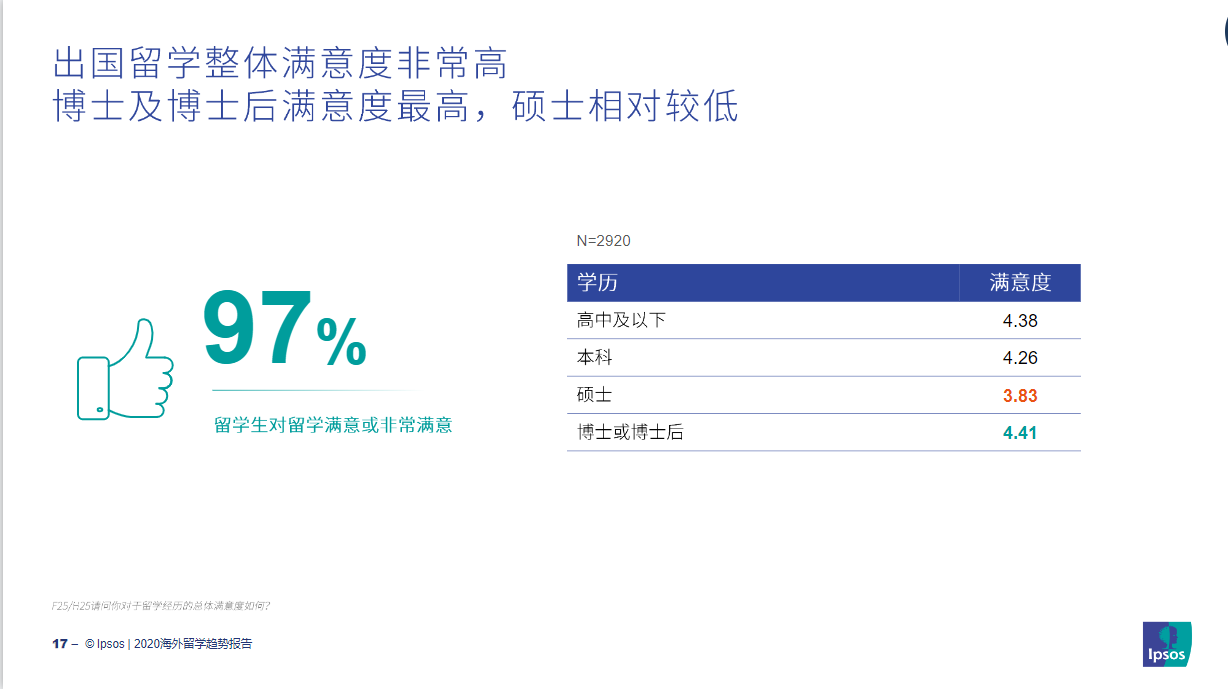Click the N=2920 sample size label

click(603, 241)
